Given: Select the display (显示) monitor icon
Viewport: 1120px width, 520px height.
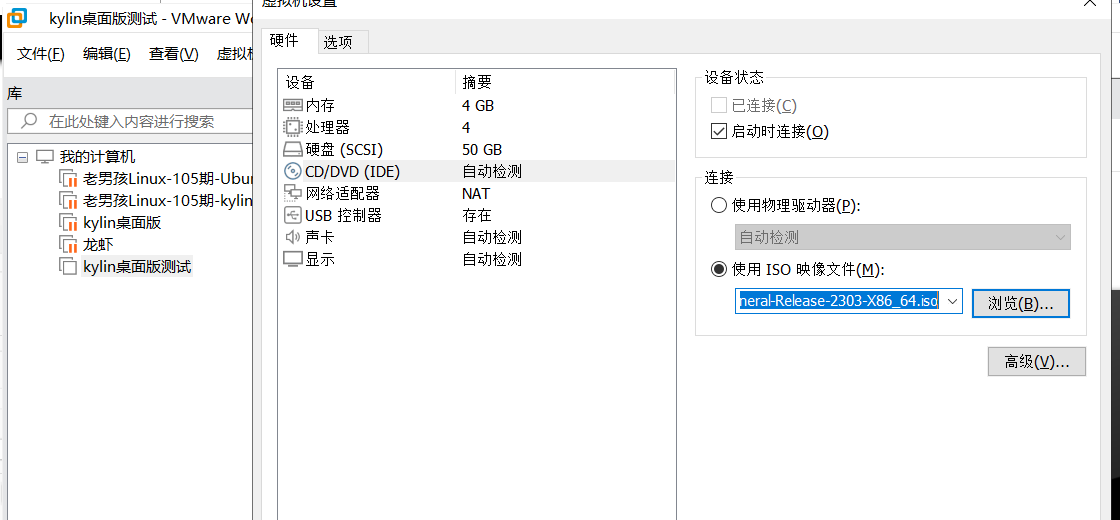Looking at the screenshot, I should (x=293, y=259).
